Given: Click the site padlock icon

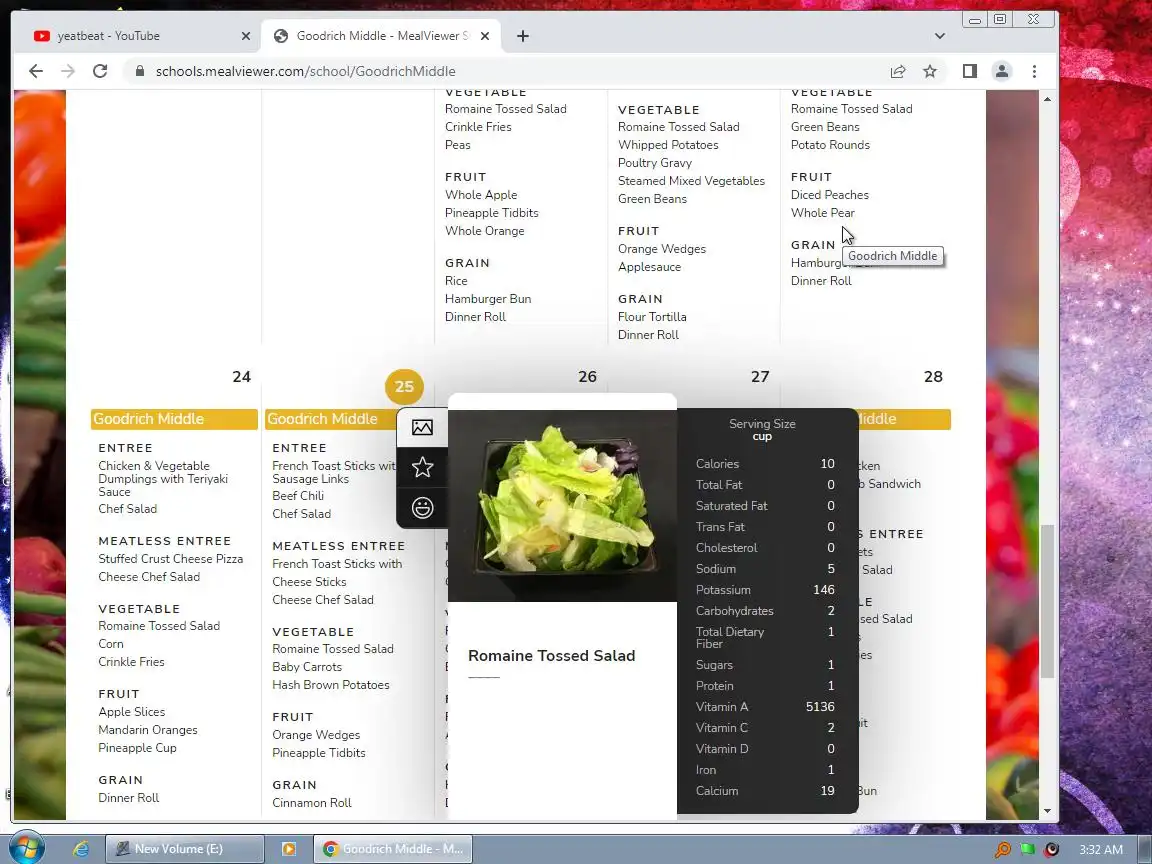Looking at the screenshot, I should 139,71.
